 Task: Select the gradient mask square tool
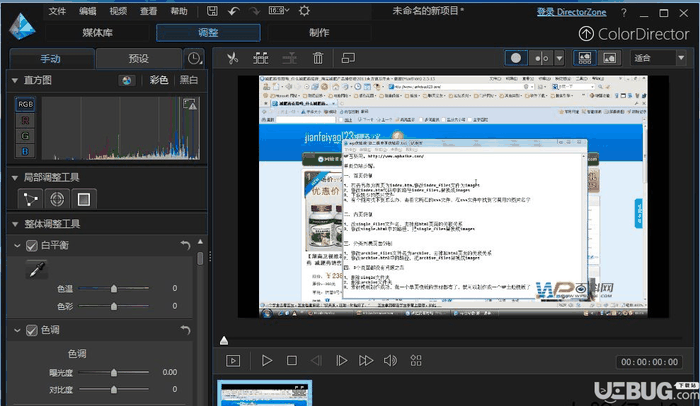coord(84,199)
